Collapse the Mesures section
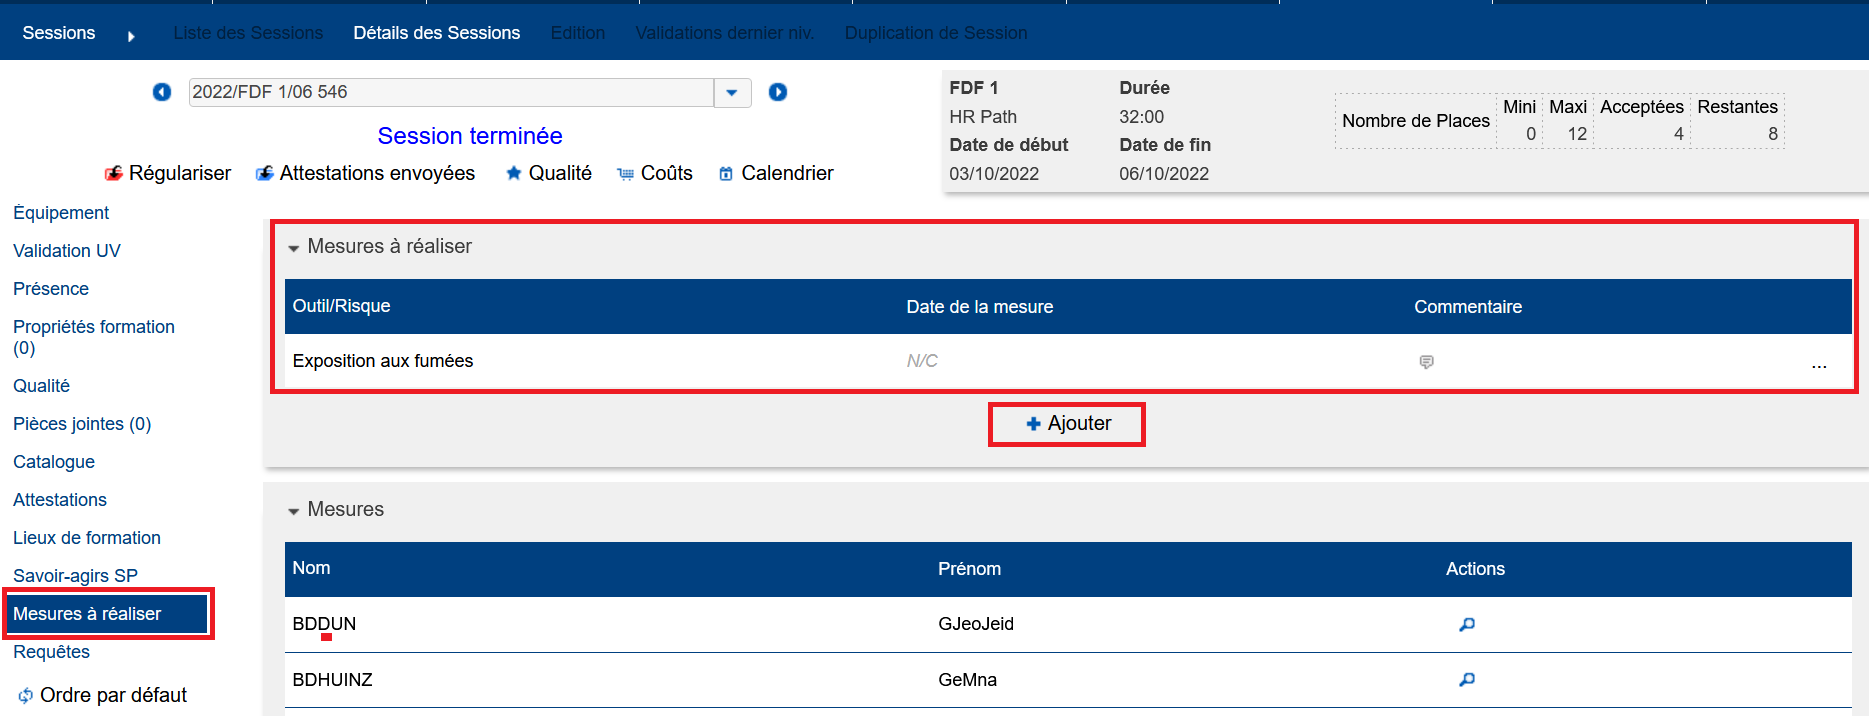 tap(294, 511)
